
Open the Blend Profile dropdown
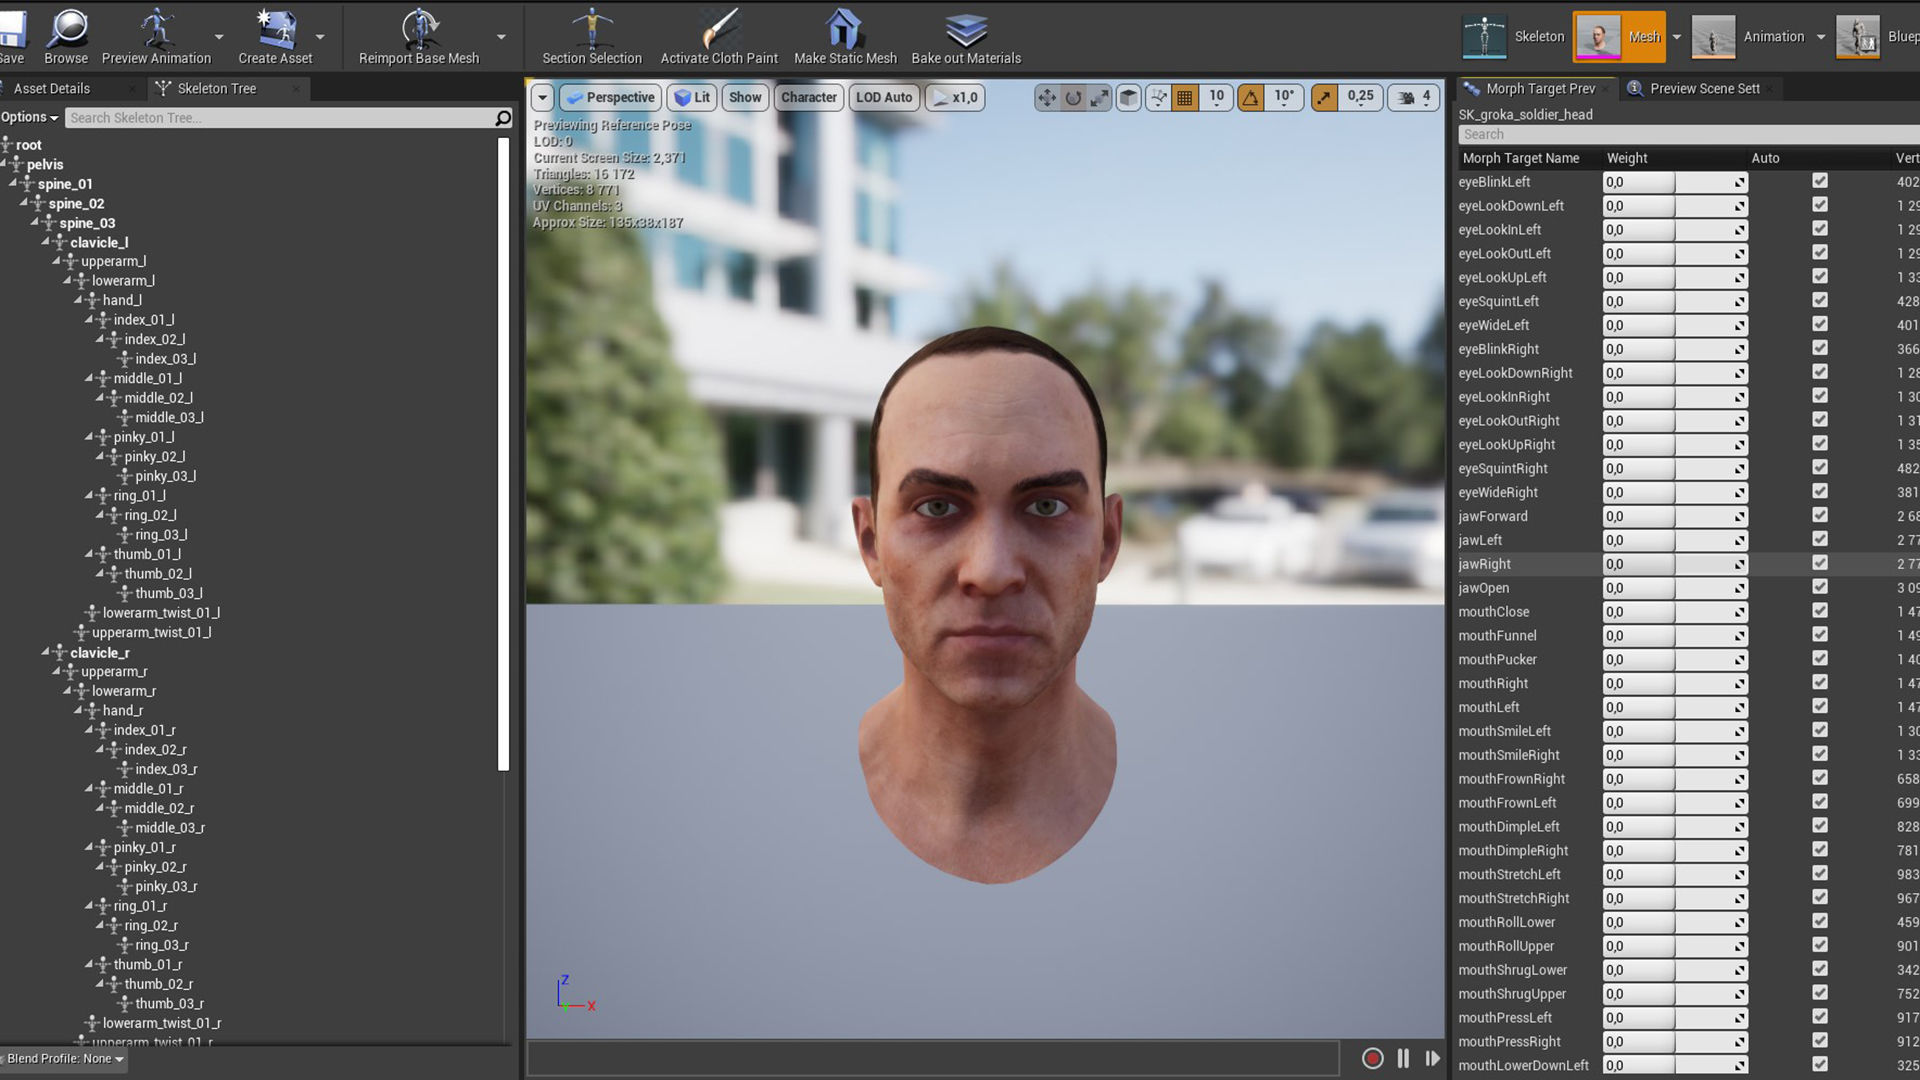pos(65,1058)
